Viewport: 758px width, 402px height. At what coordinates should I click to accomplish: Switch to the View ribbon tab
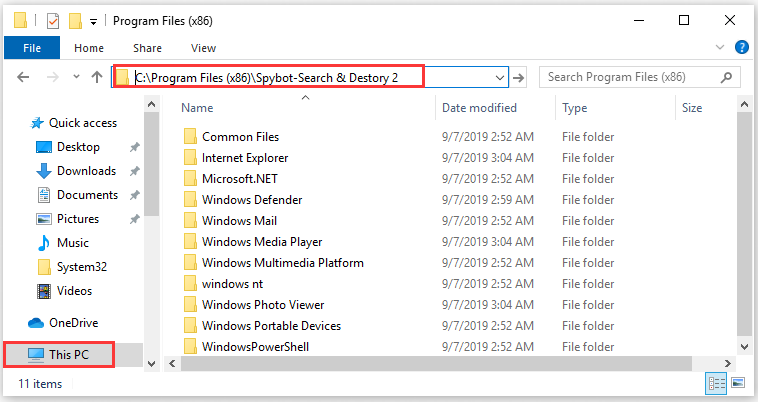click(x=203, y=48)
